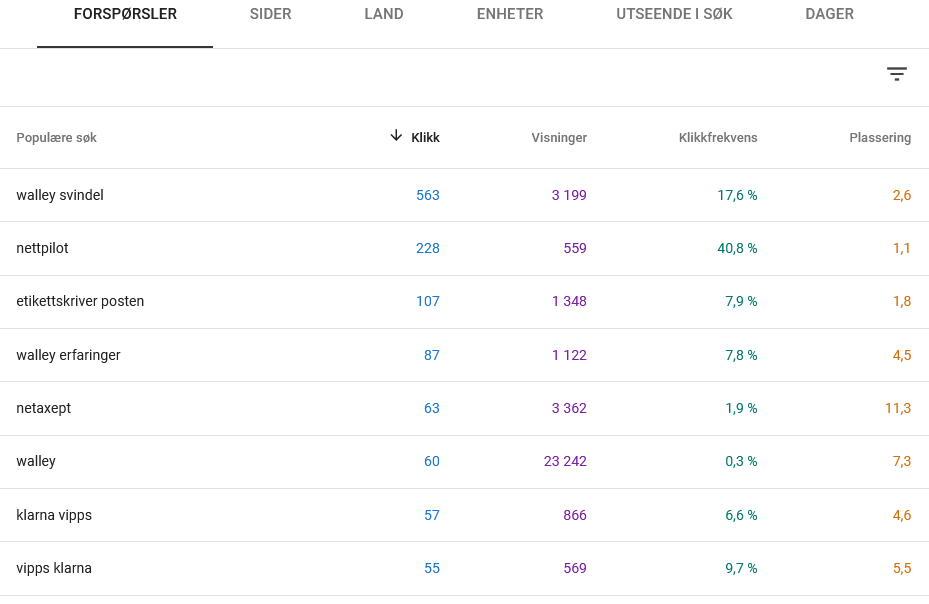
Task: Open the table filter icon
Action: (x=896, y=74)
